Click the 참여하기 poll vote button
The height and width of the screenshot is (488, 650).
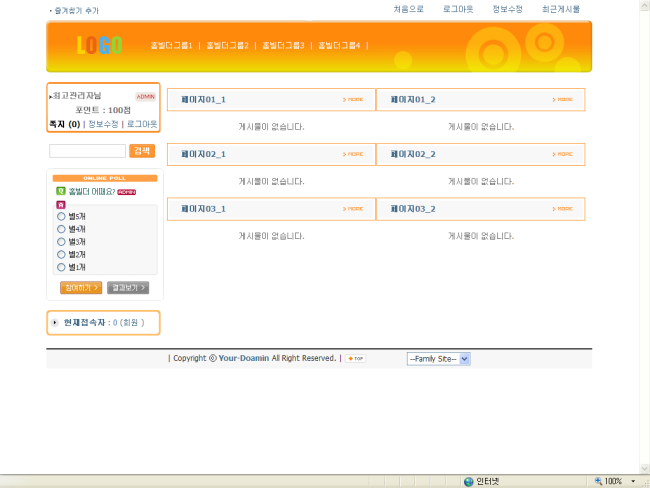pos(80,288)
